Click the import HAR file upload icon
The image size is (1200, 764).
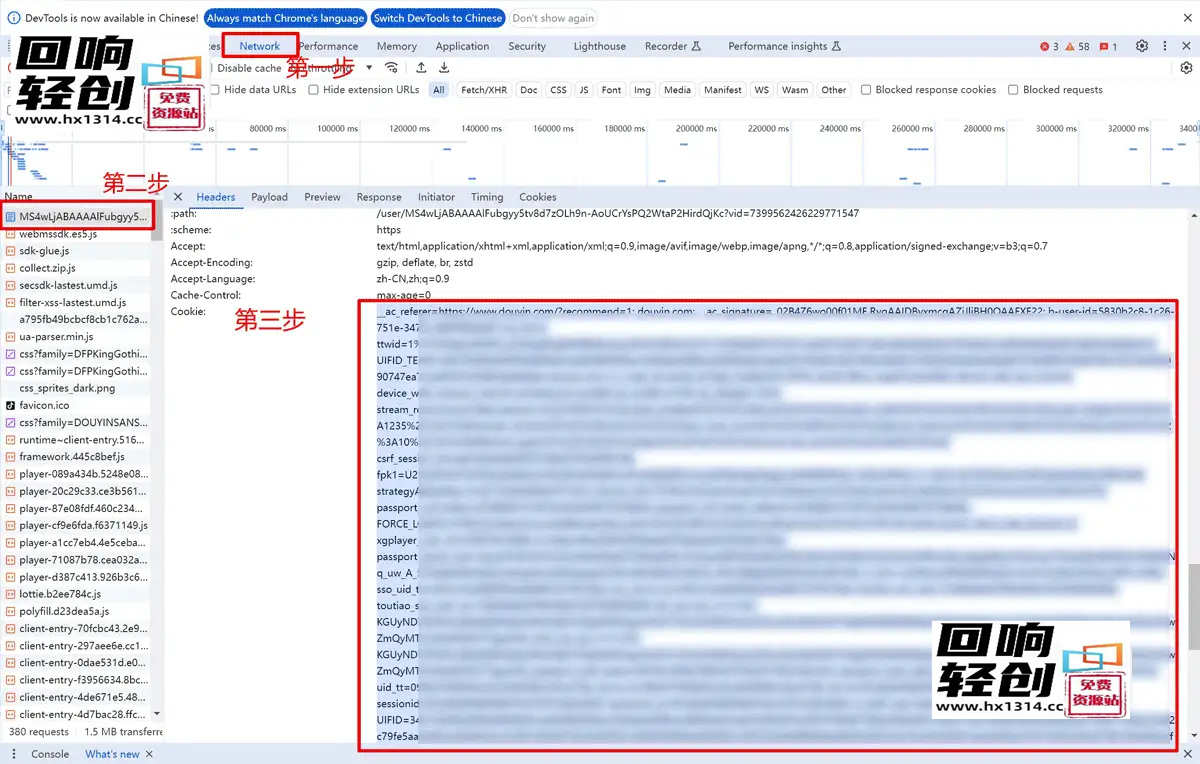pyautogui.click(x=421, y=68)
